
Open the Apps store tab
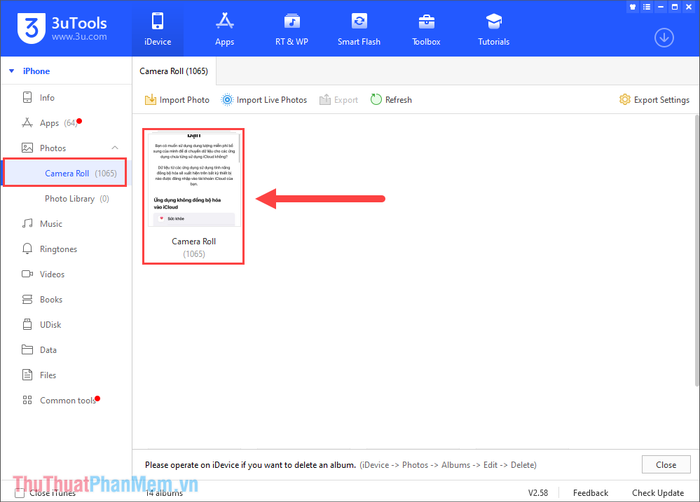point(225,29)
